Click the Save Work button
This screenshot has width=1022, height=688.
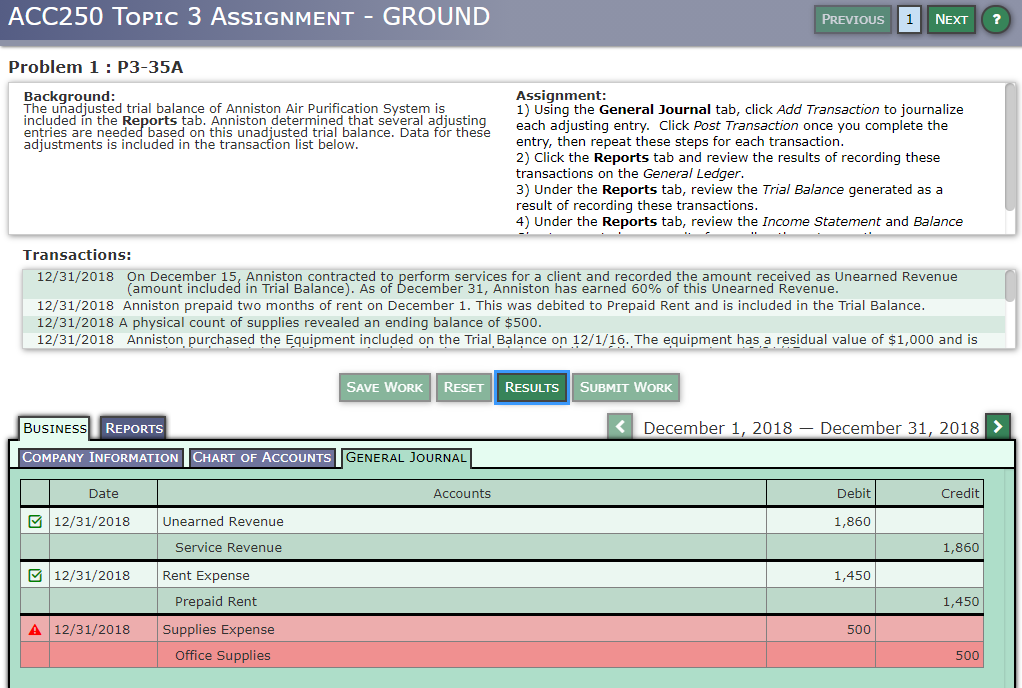click(x=384, y=387)
